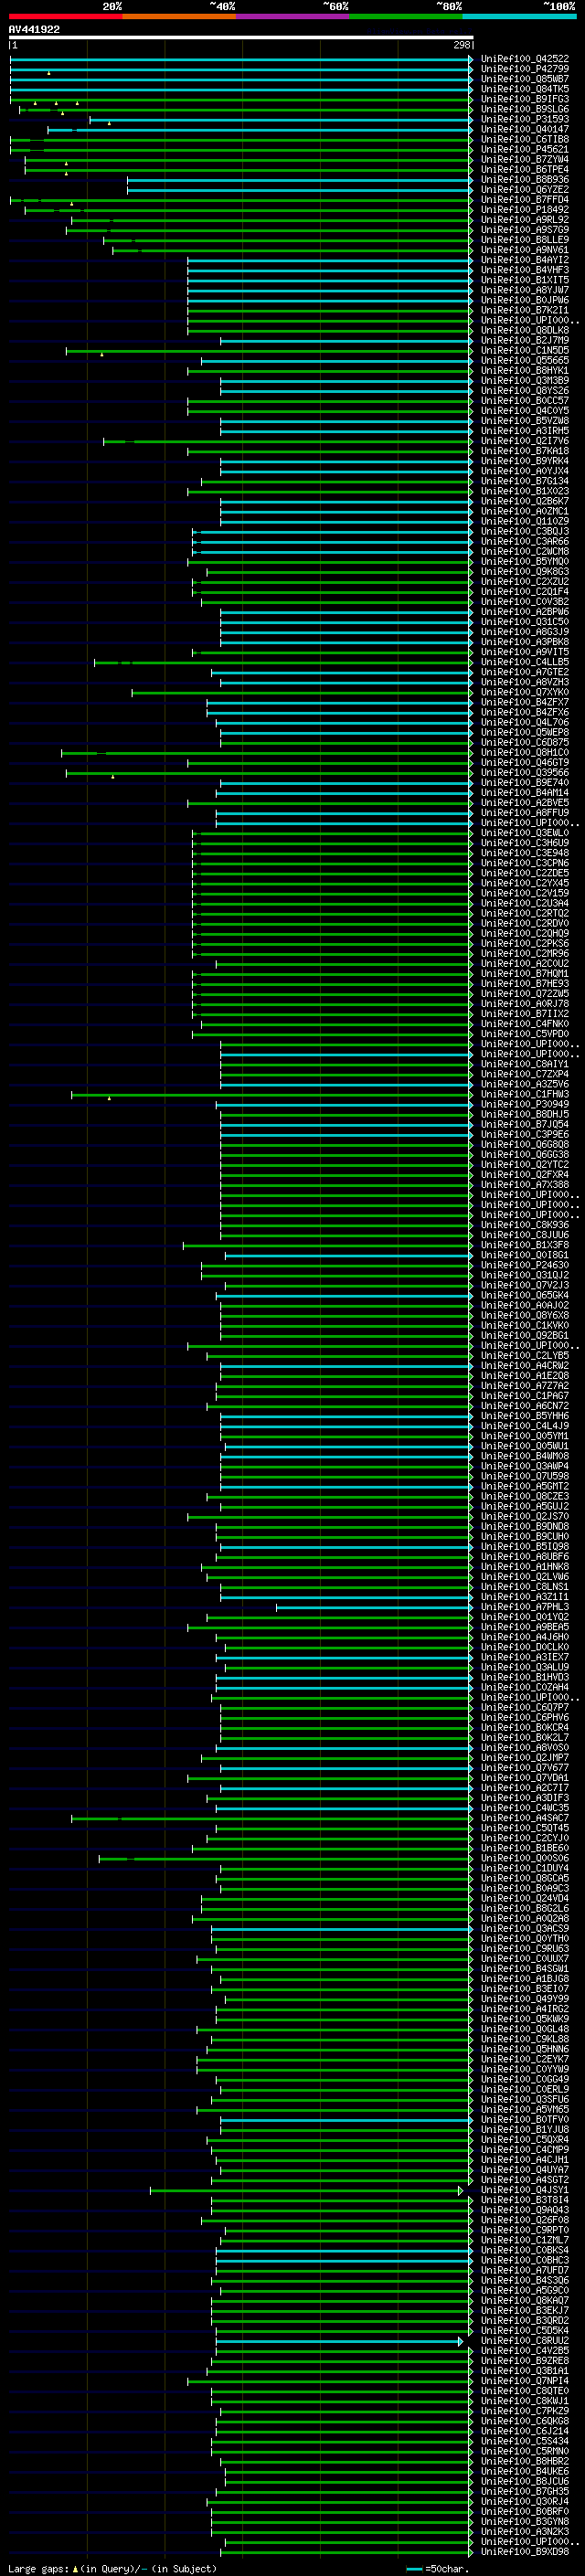Screen dimensions: 585x2576
Task: Select the AV441922 query label
Action: [x=34, y=29]
